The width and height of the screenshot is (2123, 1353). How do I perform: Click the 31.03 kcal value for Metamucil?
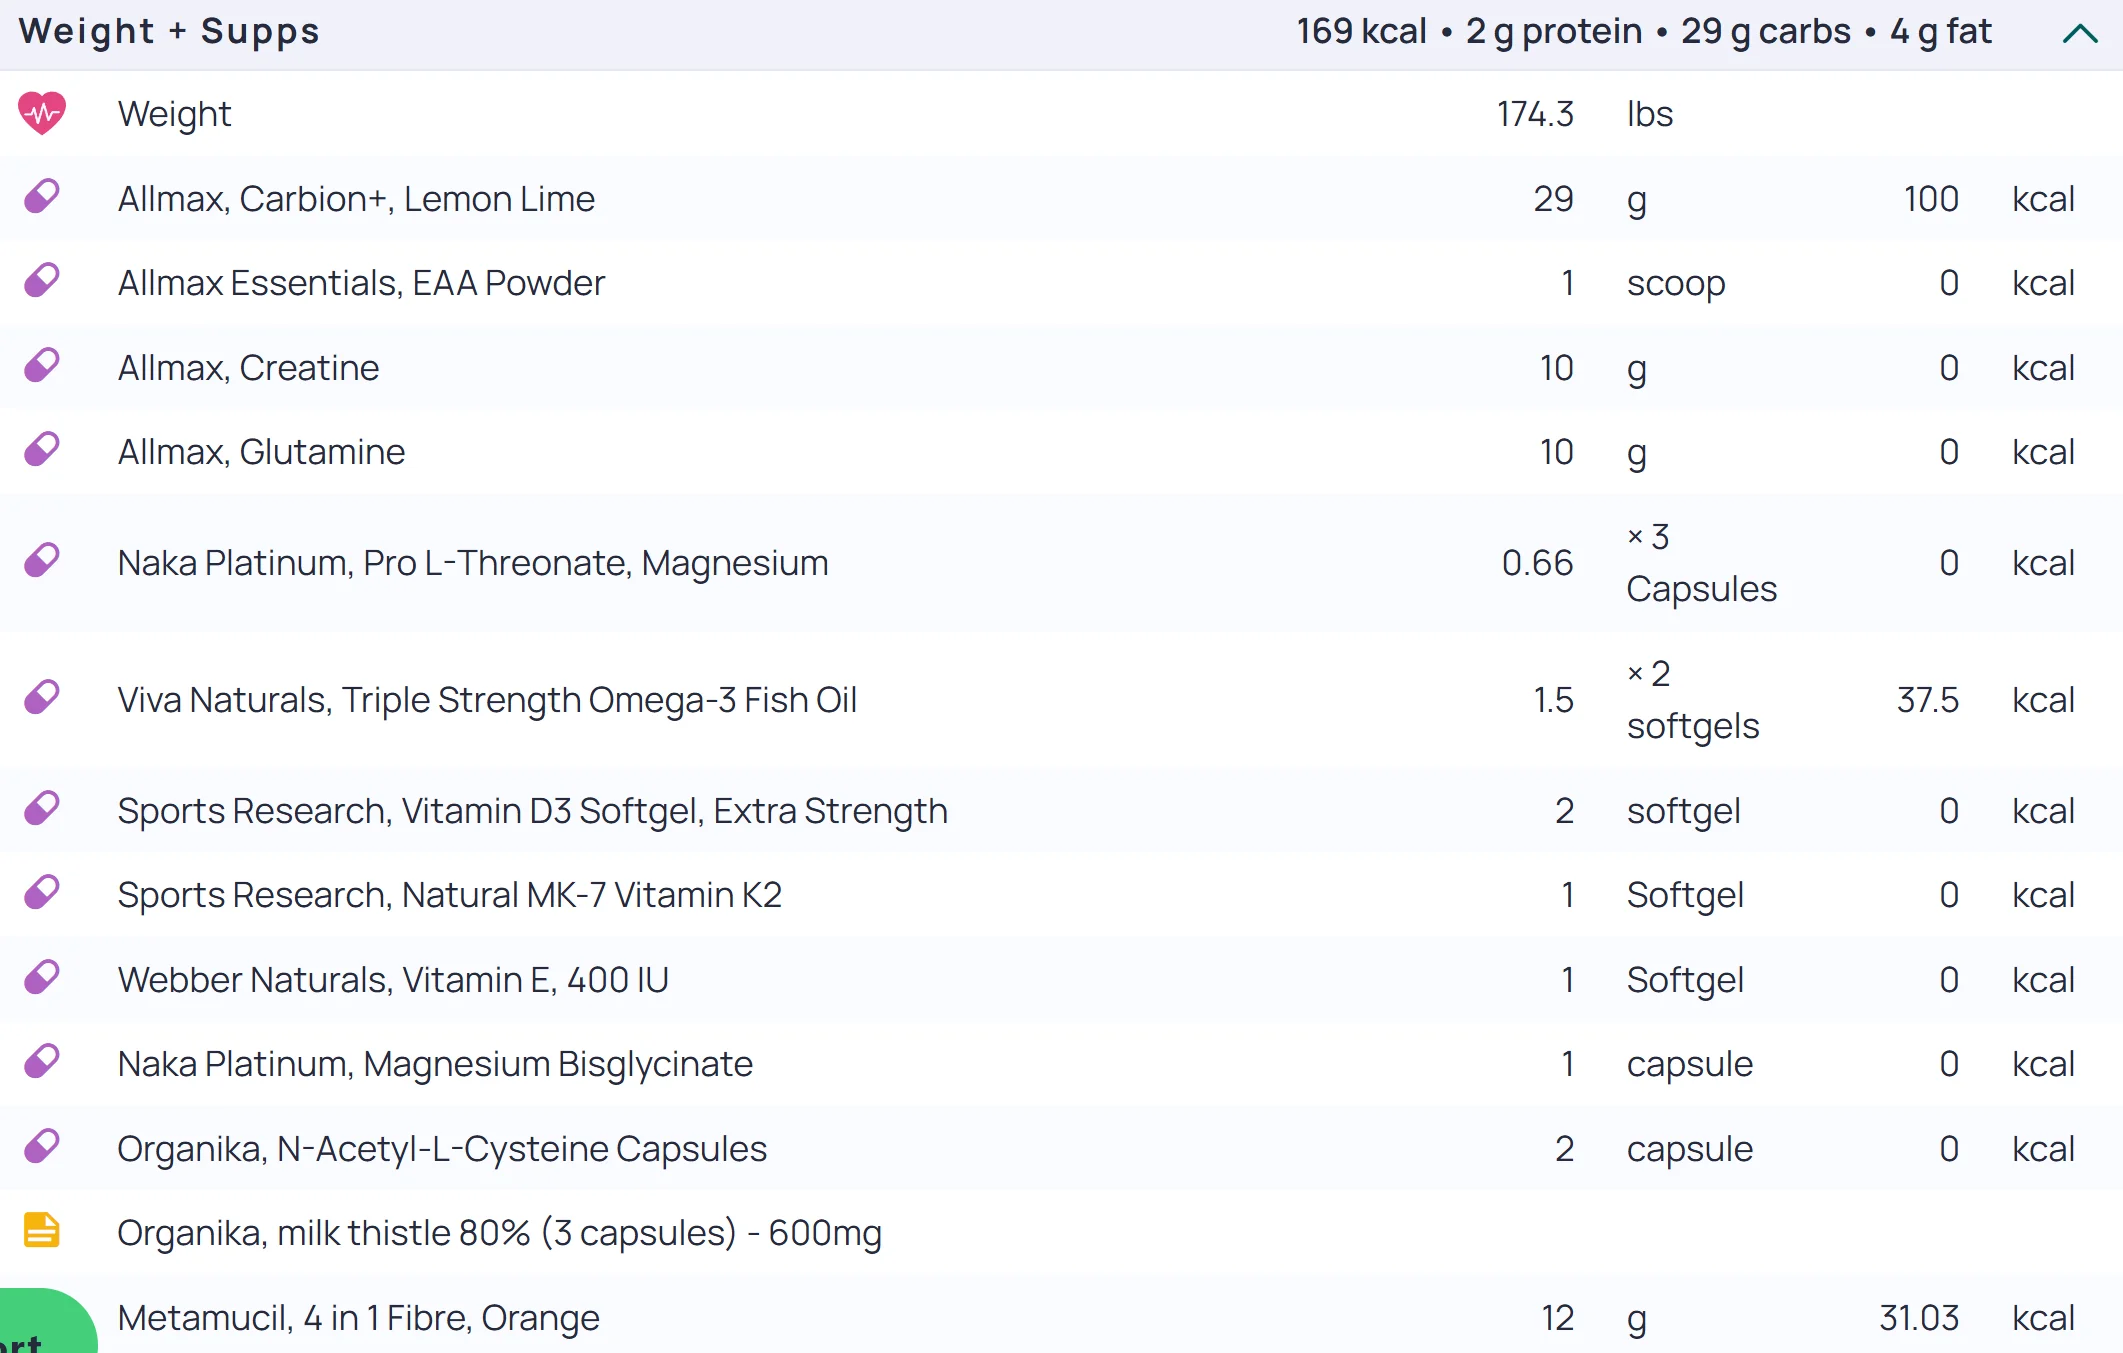point(1919,1318)
